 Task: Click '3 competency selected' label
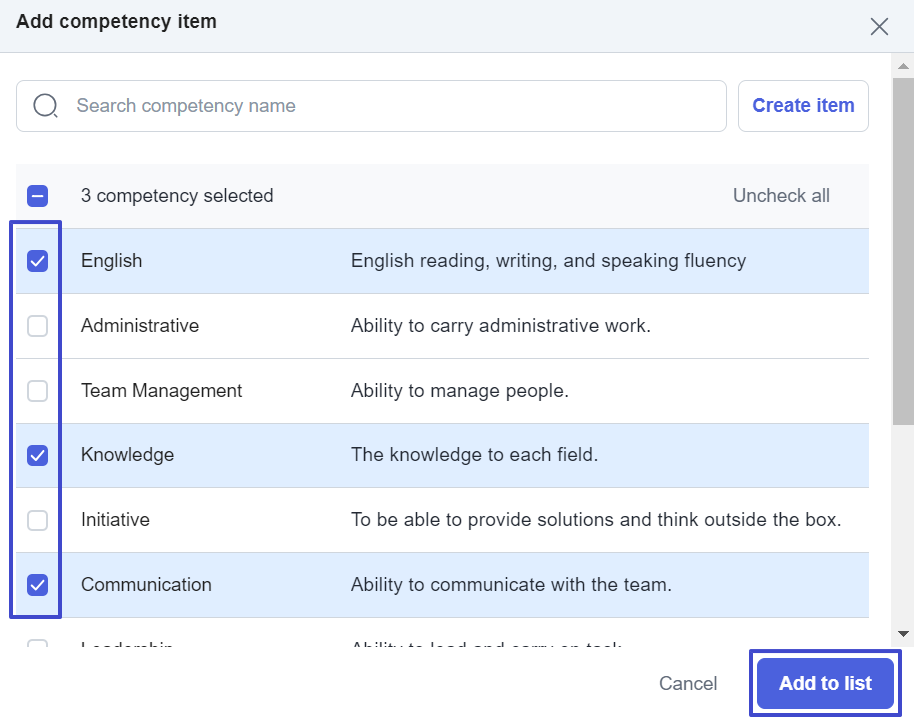pos(177,196)
